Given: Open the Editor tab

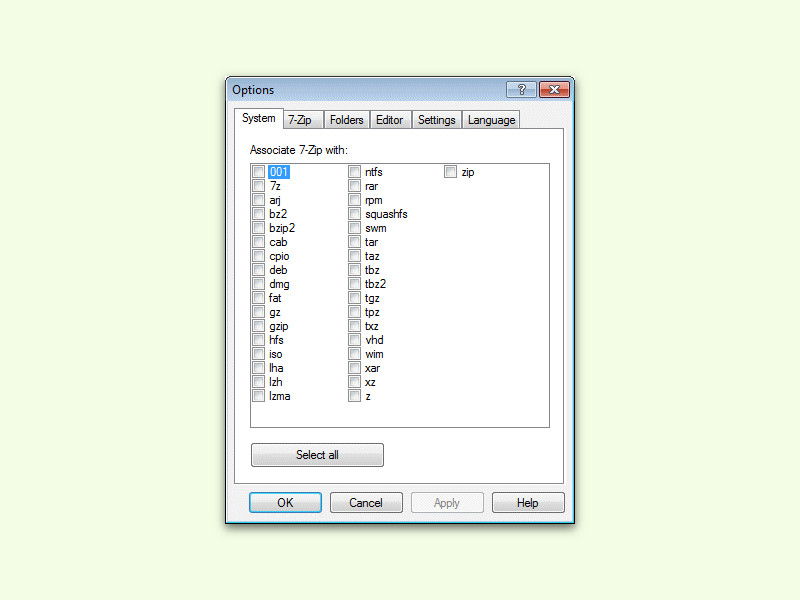Looking at the screenshot, I should pos(390,120).
